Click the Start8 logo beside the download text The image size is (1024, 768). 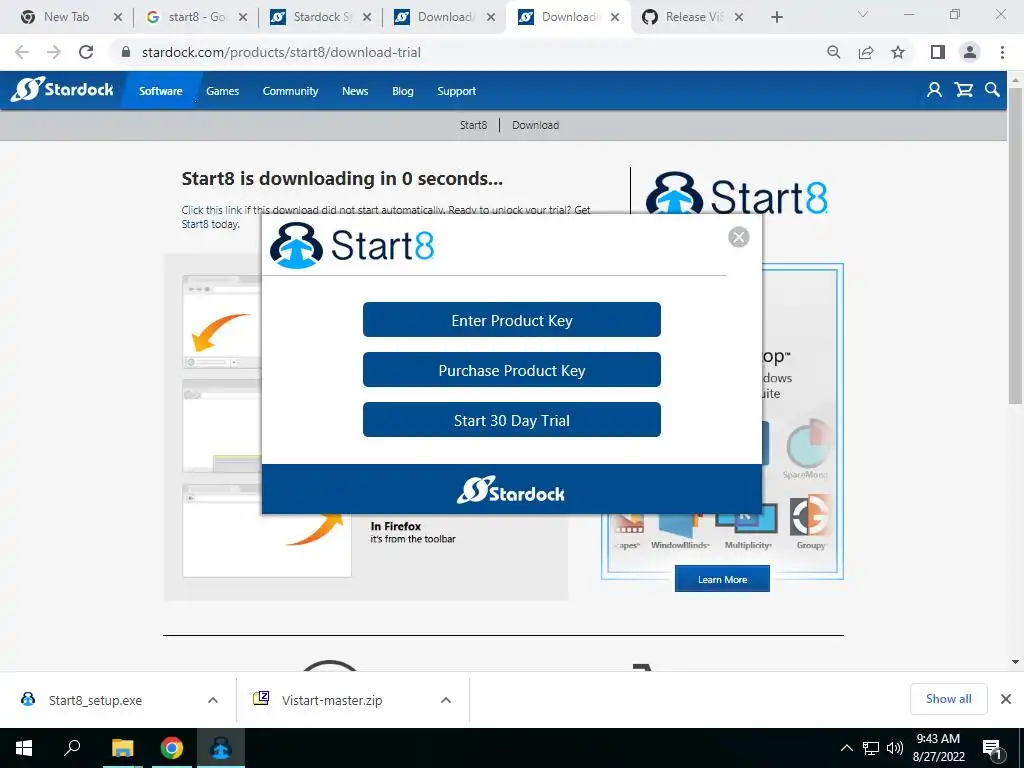[x=736, y=195]
